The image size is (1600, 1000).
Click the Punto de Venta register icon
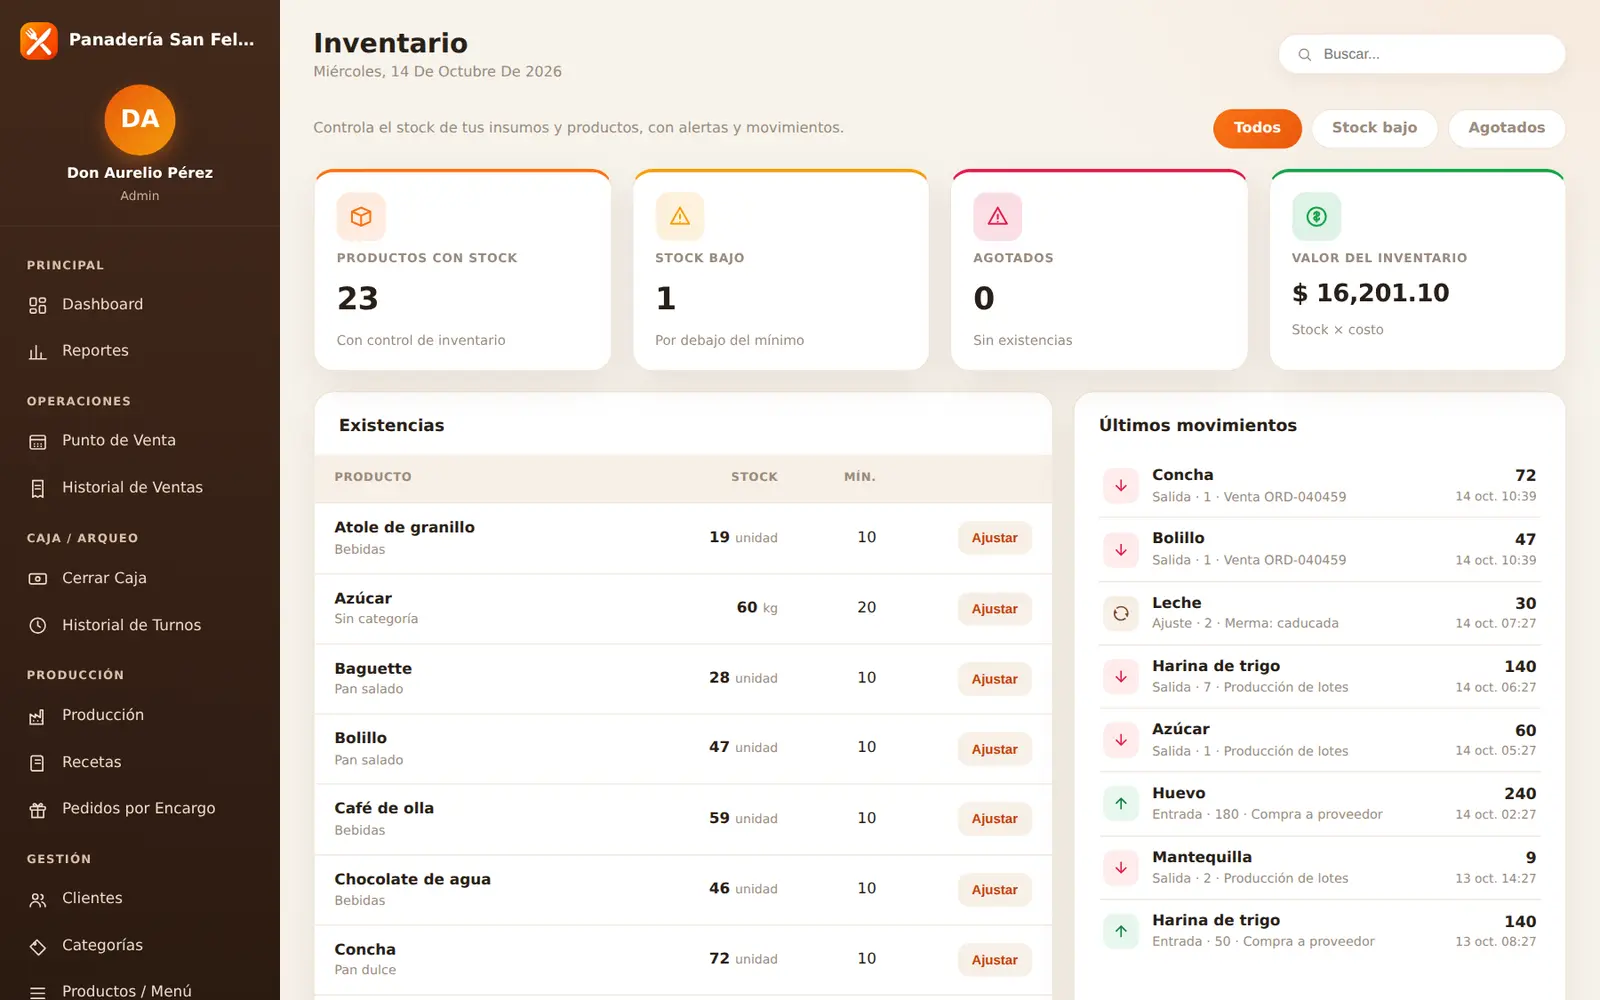click(38, 441)
